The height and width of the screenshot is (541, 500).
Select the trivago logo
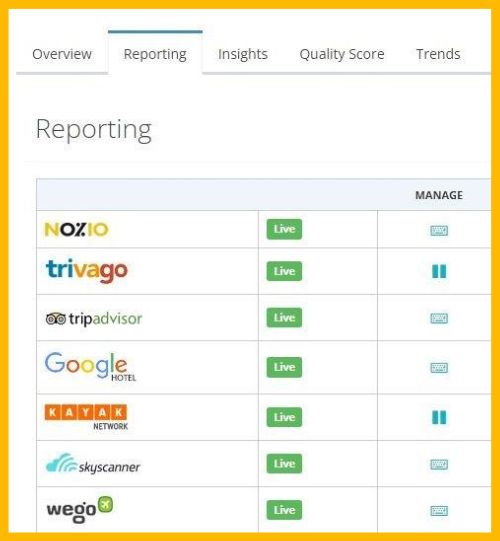[x=87, y=270]
